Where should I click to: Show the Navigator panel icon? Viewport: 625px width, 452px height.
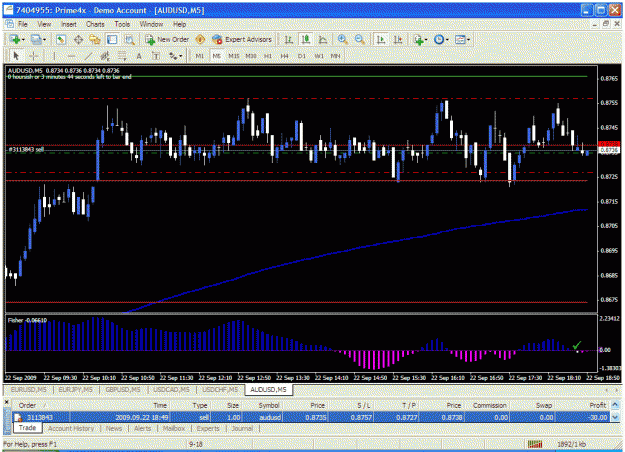95,39
